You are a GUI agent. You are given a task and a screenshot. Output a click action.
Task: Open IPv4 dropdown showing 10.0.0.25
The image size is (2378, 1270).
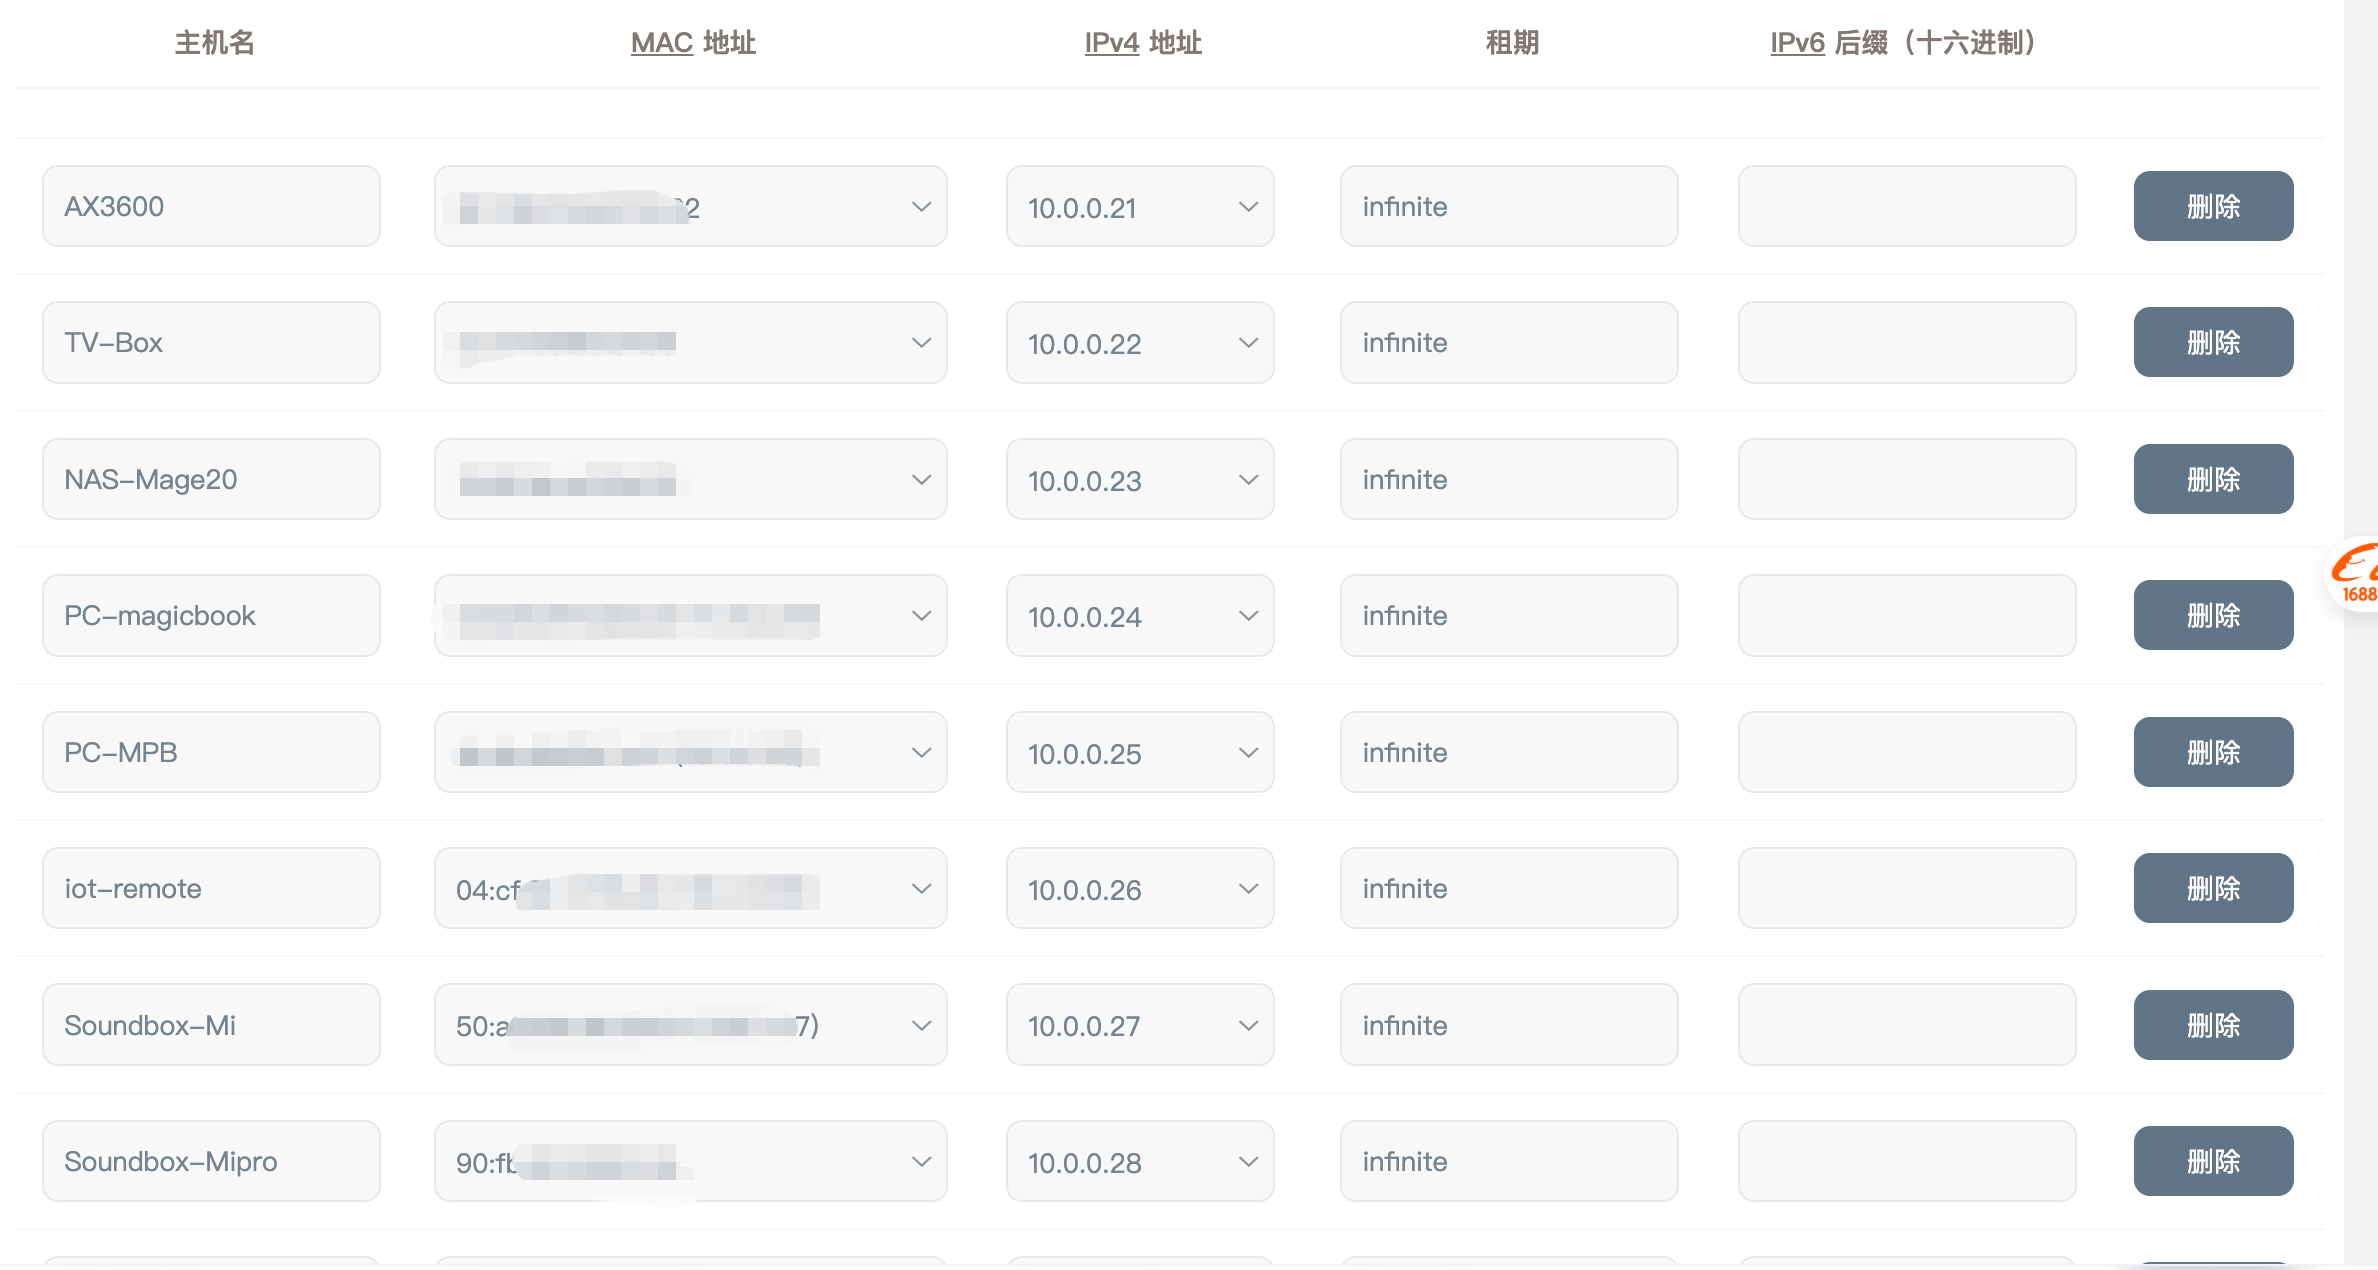1140,753
